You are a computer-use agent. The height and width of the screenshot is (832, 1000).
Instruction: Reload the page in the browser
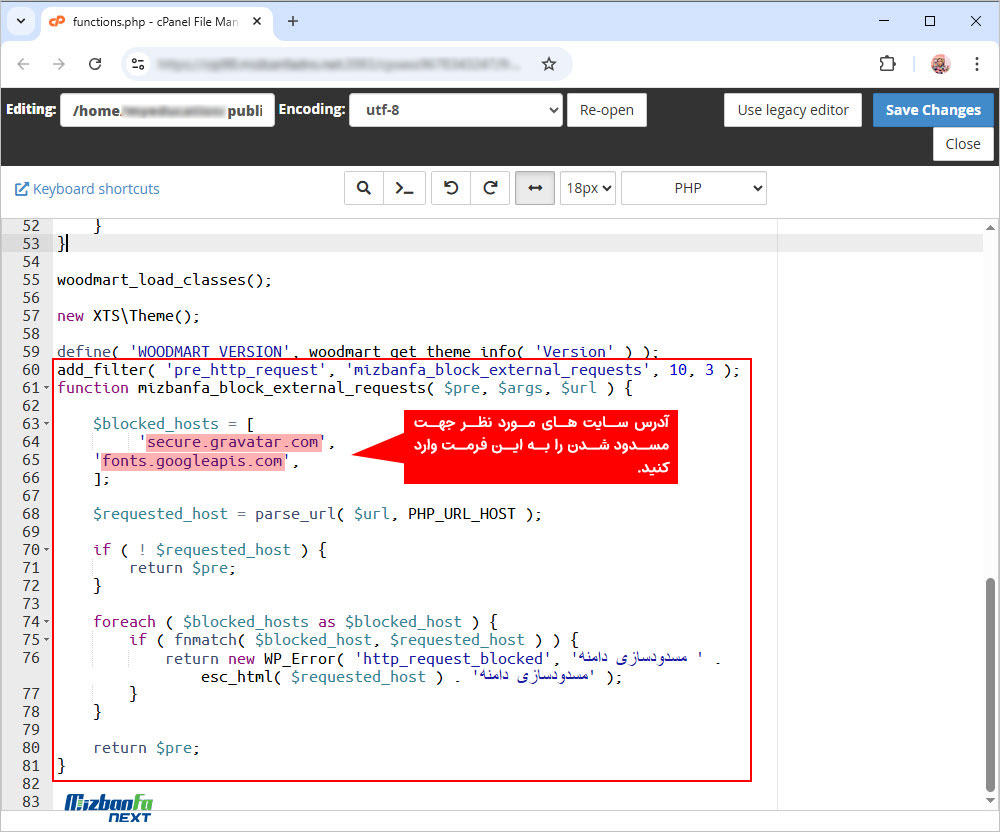point(95,64)
